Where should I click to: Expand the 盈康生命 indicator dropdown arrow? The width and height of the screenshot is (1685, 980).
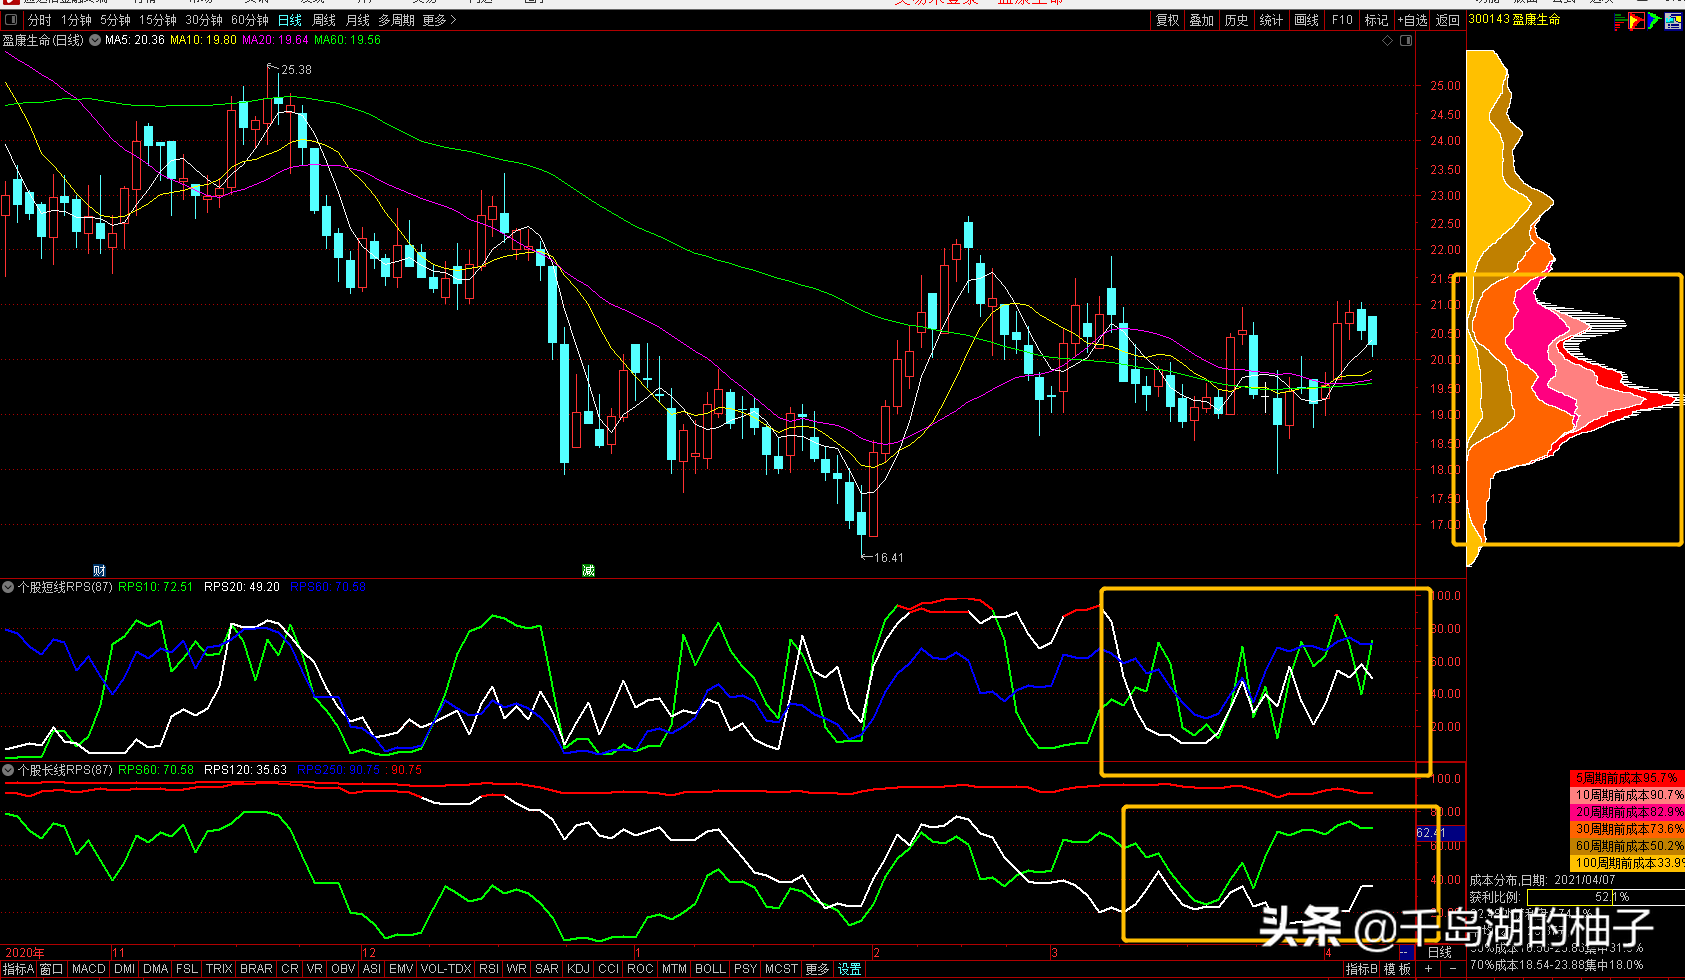[x=95, y=41]
